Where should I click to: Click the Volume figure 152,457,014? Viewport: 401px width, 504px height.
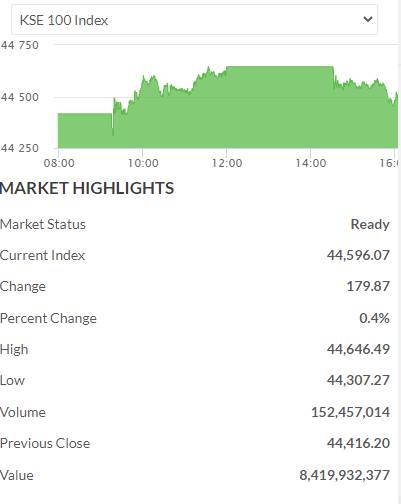(x=350, y=412)
